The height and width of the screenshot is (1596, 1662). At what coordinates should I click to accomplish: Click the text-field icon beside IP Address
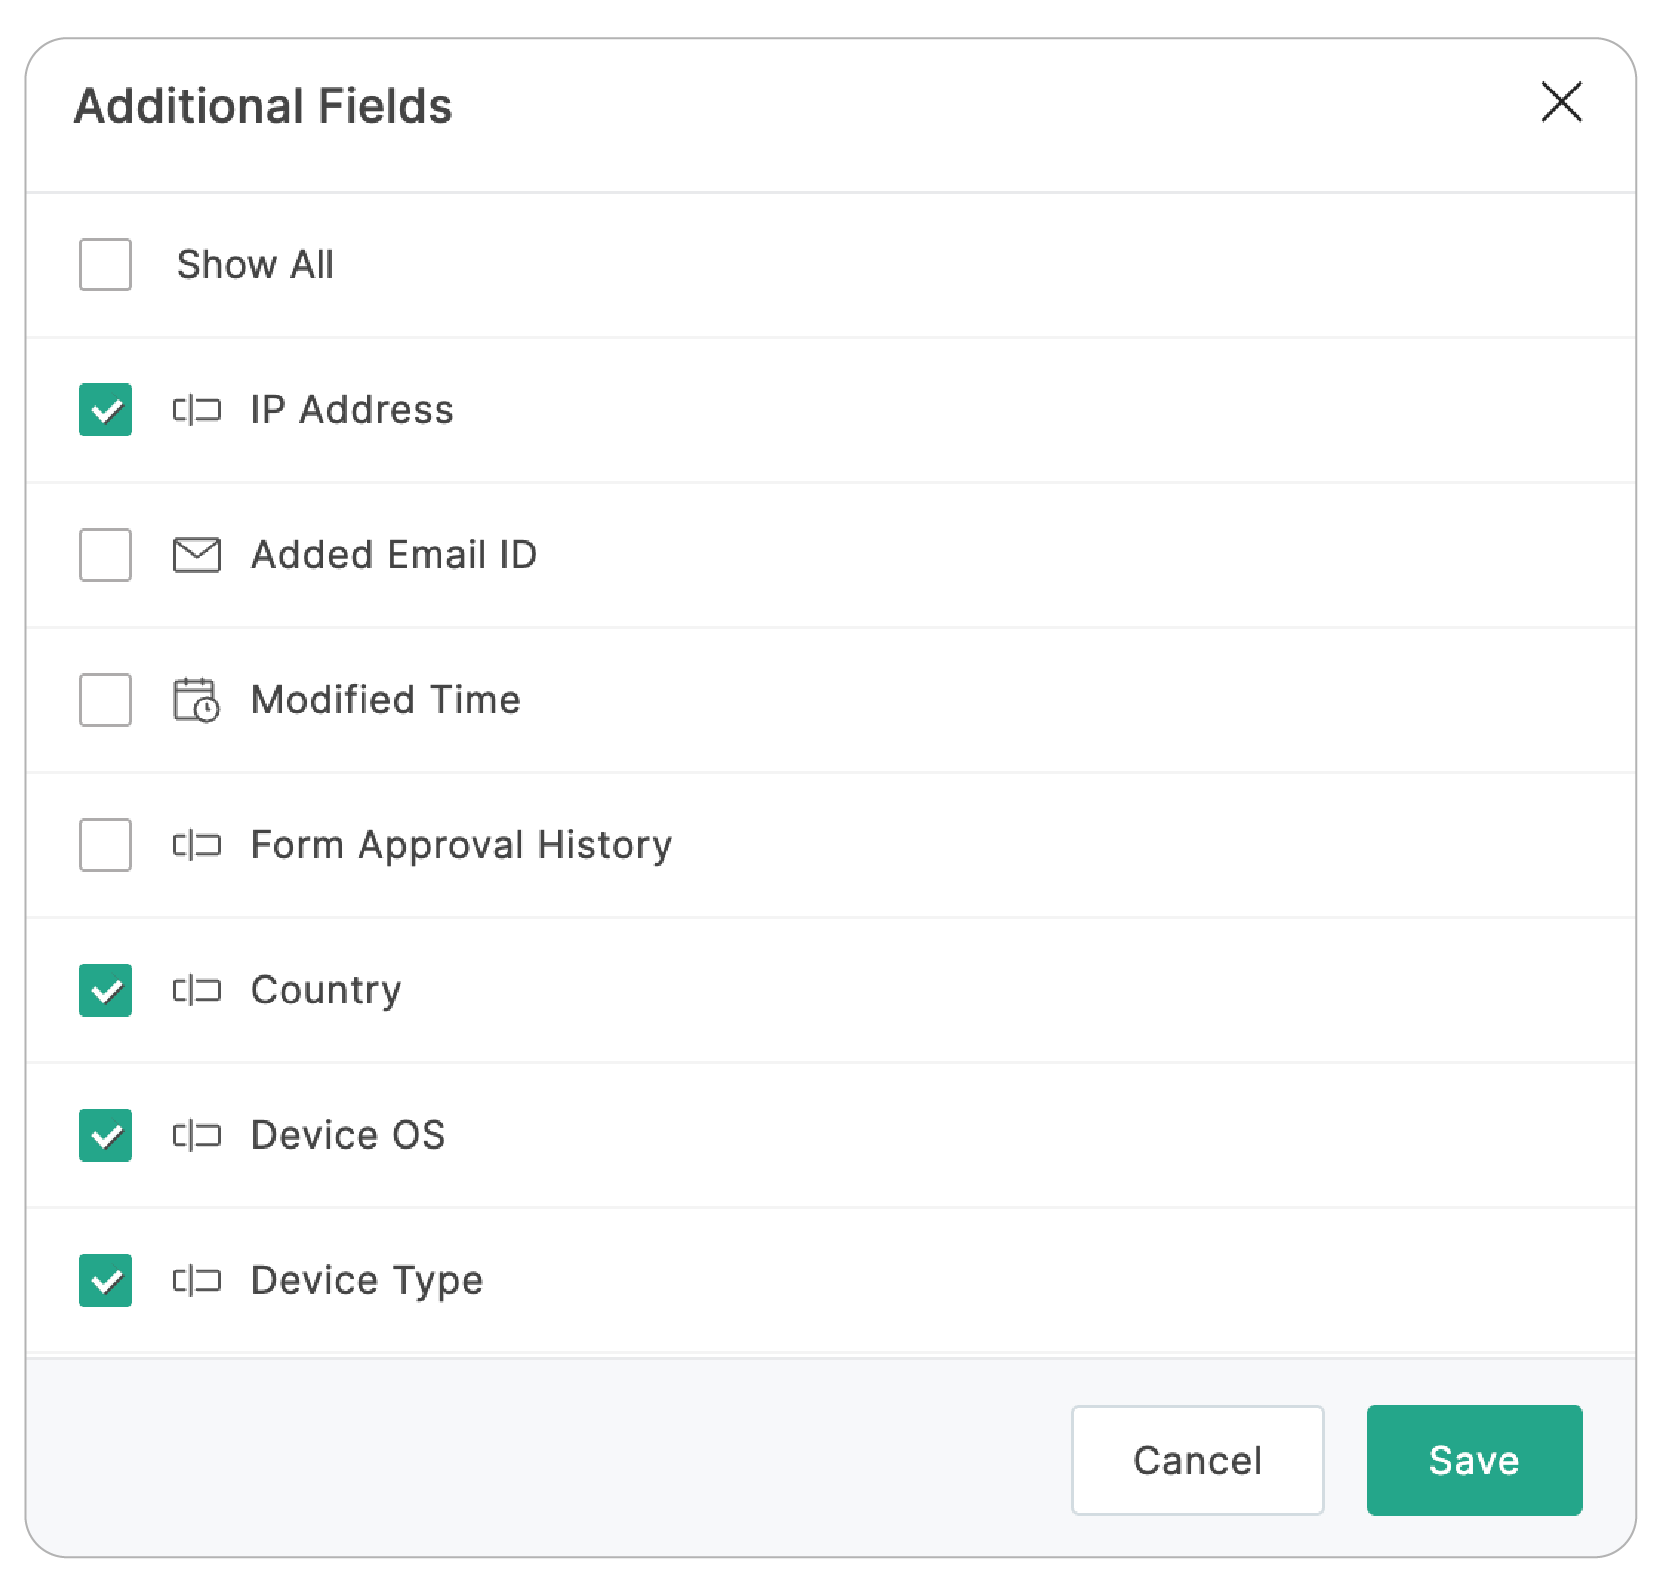pos(197,410)
